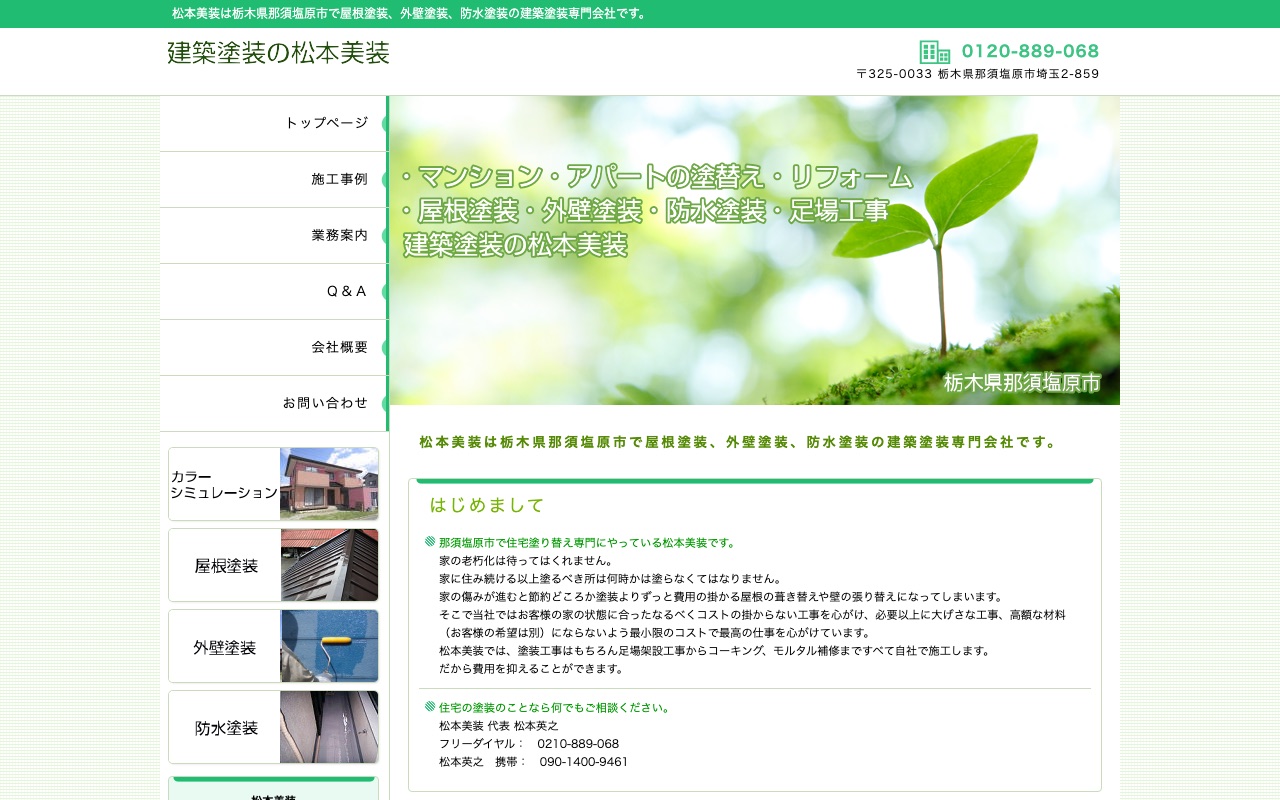The image size is (1280, 800).
Task: Click the roof photo on 屋根塗装 banner
Action: pyautogui.click(x=329, y=565)
